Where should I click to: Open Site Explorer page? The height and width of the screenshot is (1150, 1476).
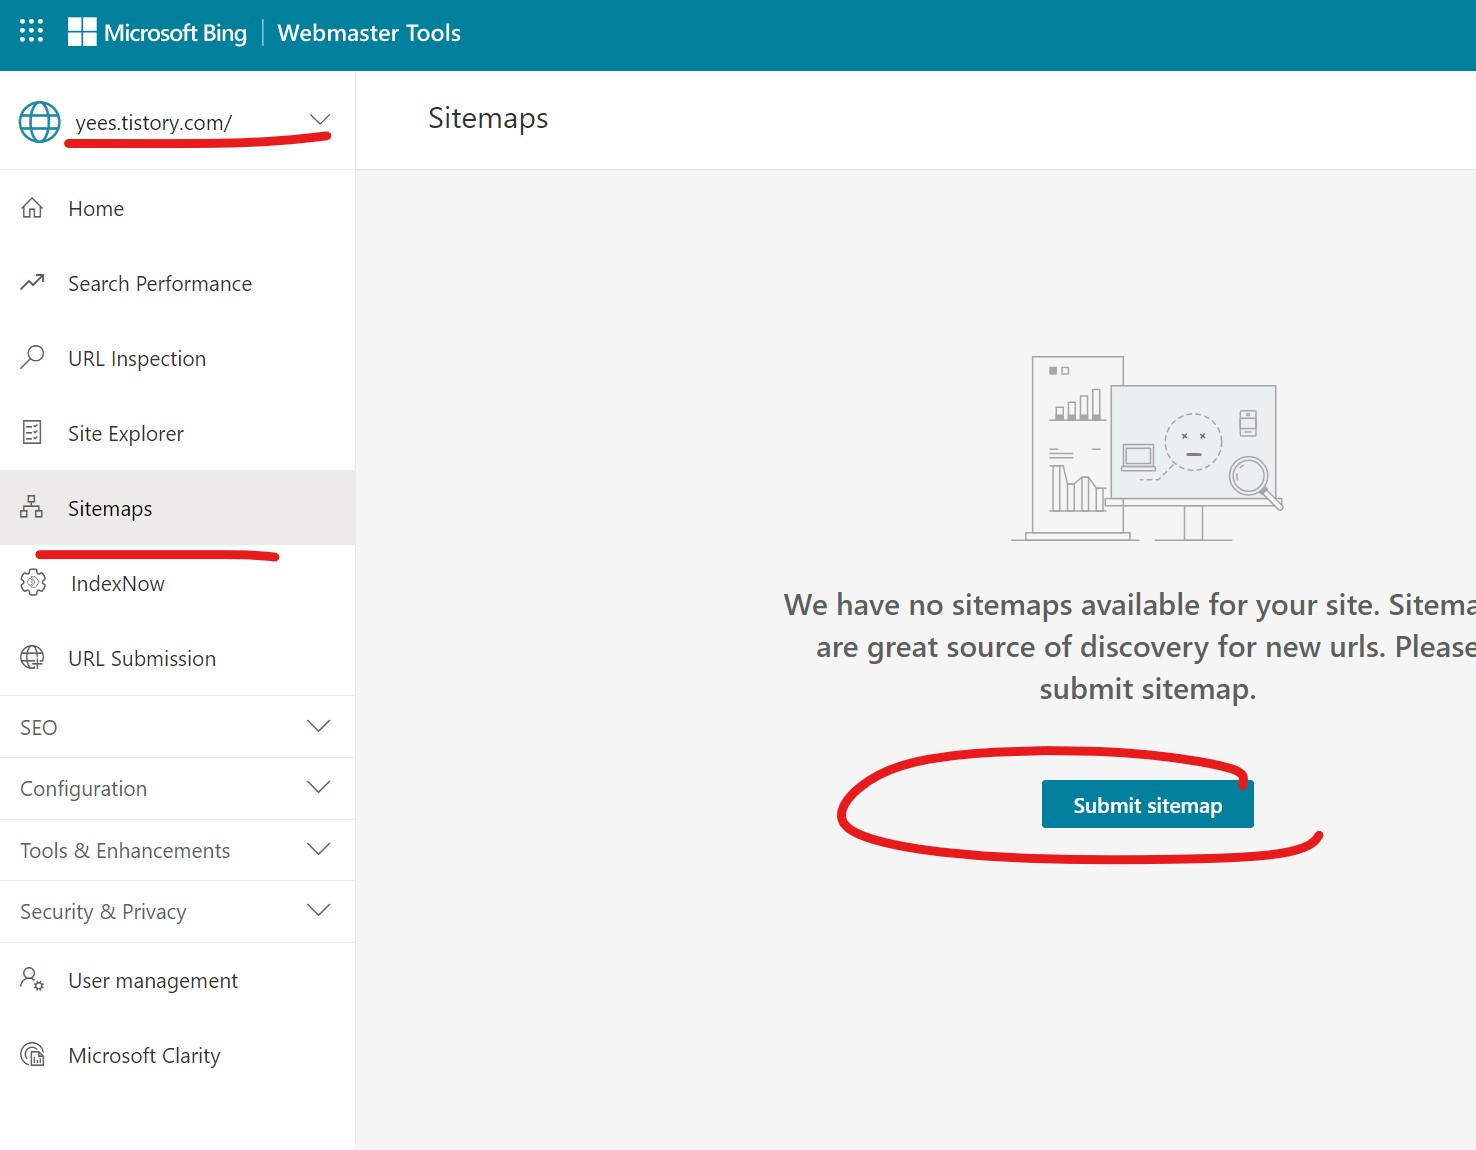point(177,433)
